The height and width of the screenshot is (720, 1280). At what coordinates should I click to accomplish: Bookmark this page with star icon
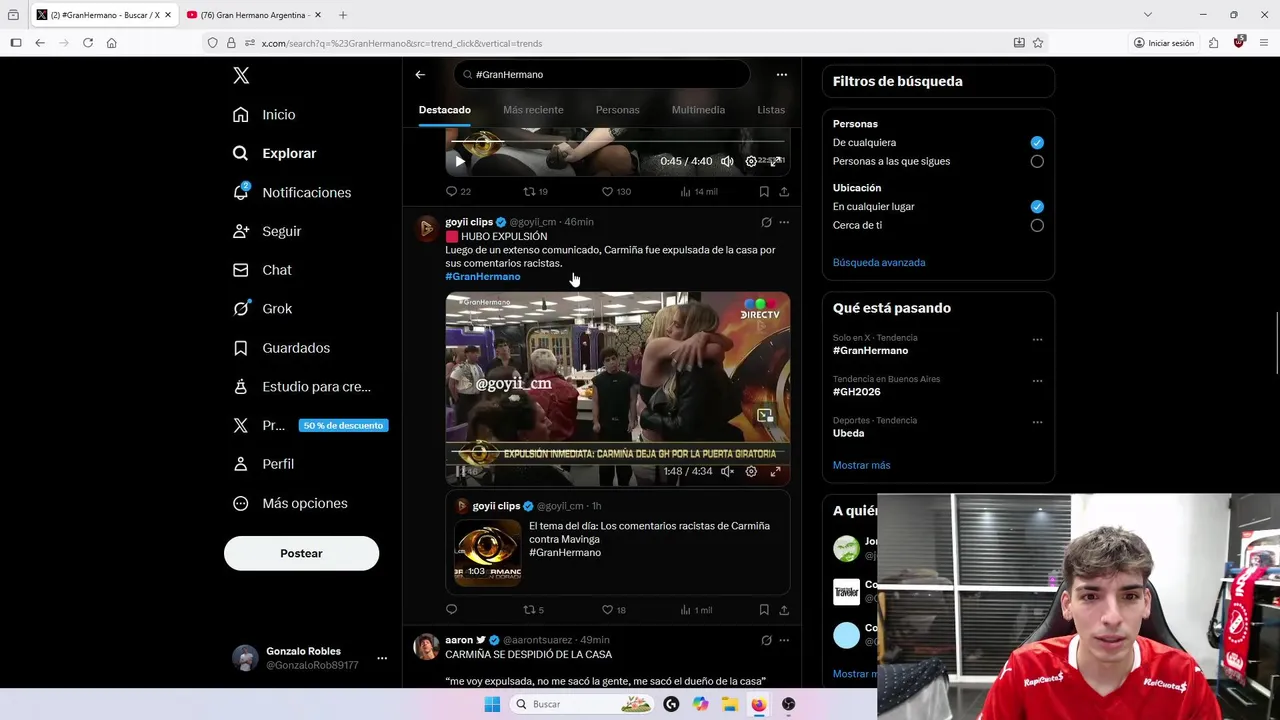tap(1038, 43)
